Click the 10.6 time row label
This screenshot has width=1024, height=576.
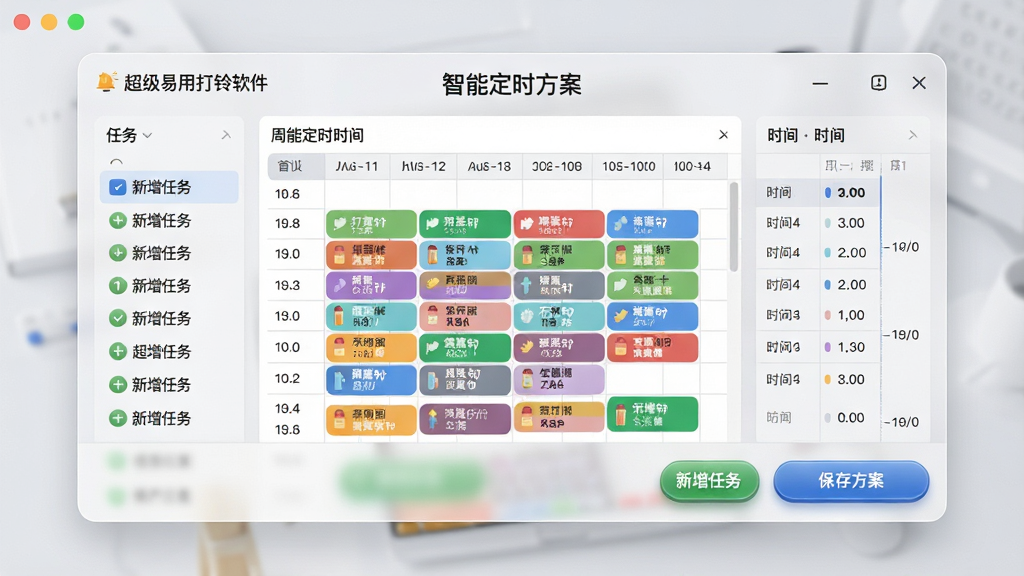(287, 194)
